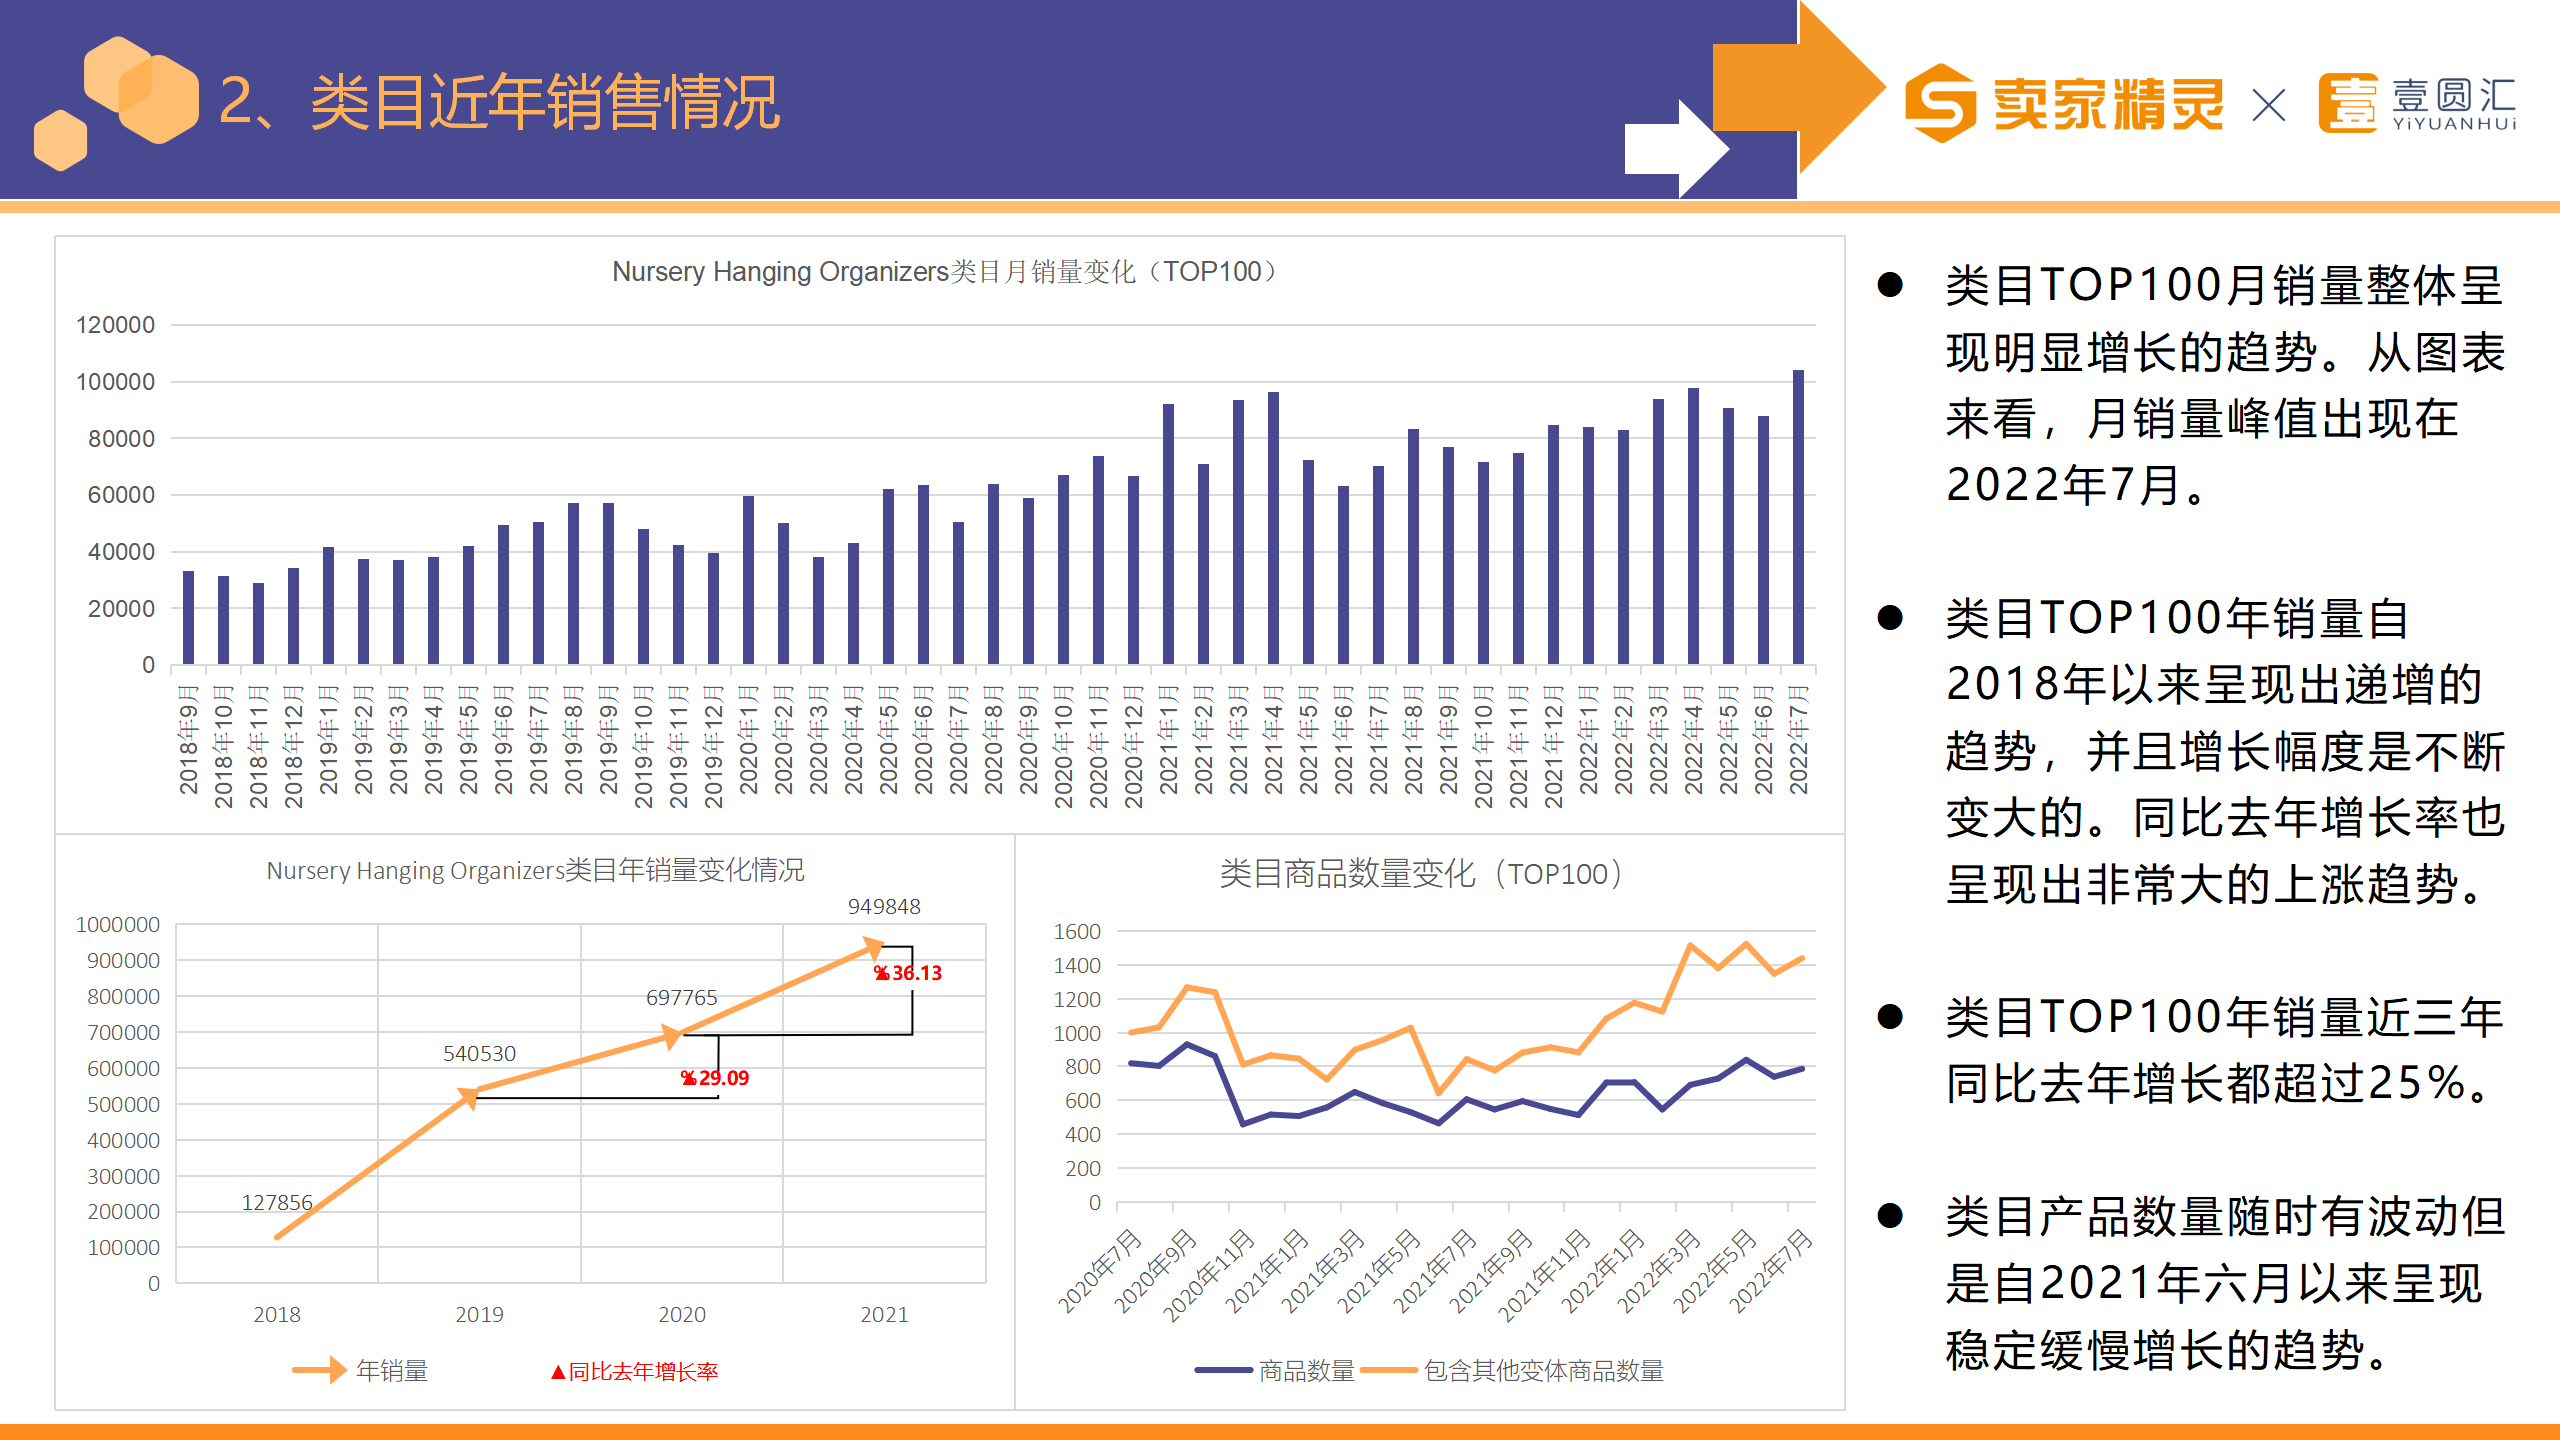Click the white arrow in header
Viewport: 2560px width, 1440px height.
point(1676,149)
